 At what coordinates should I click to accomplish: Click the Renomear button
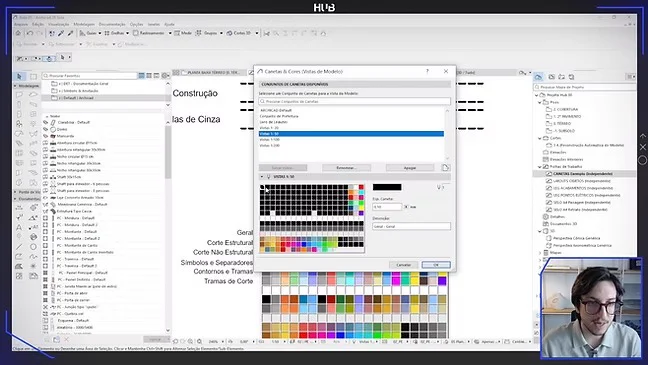click(x=346, y=168)
